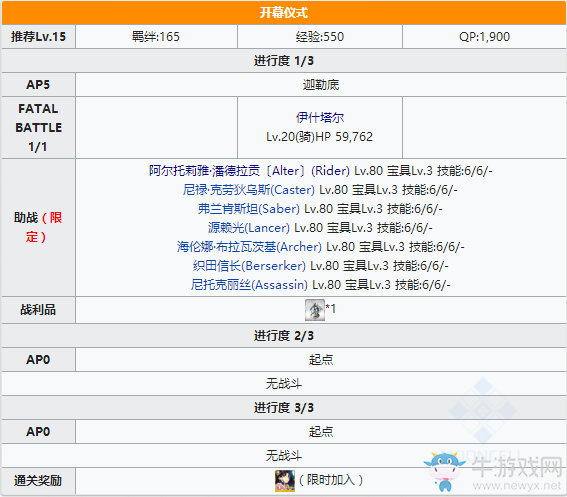Select the 进行度 1/3 section header

coord(284,60)
